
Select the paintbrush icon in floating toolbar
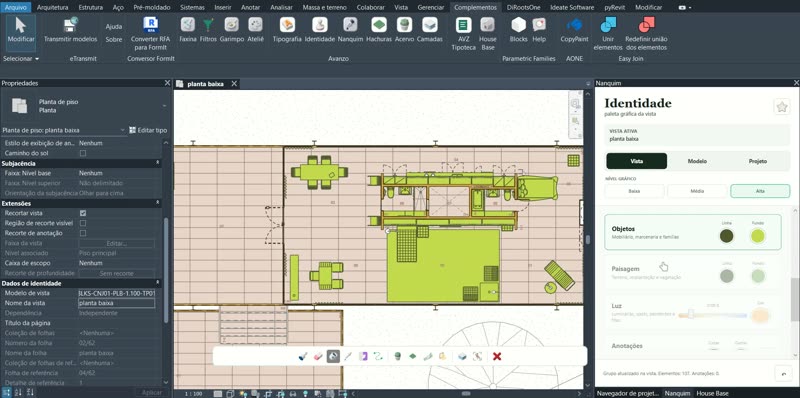click(x=303, y=356)
